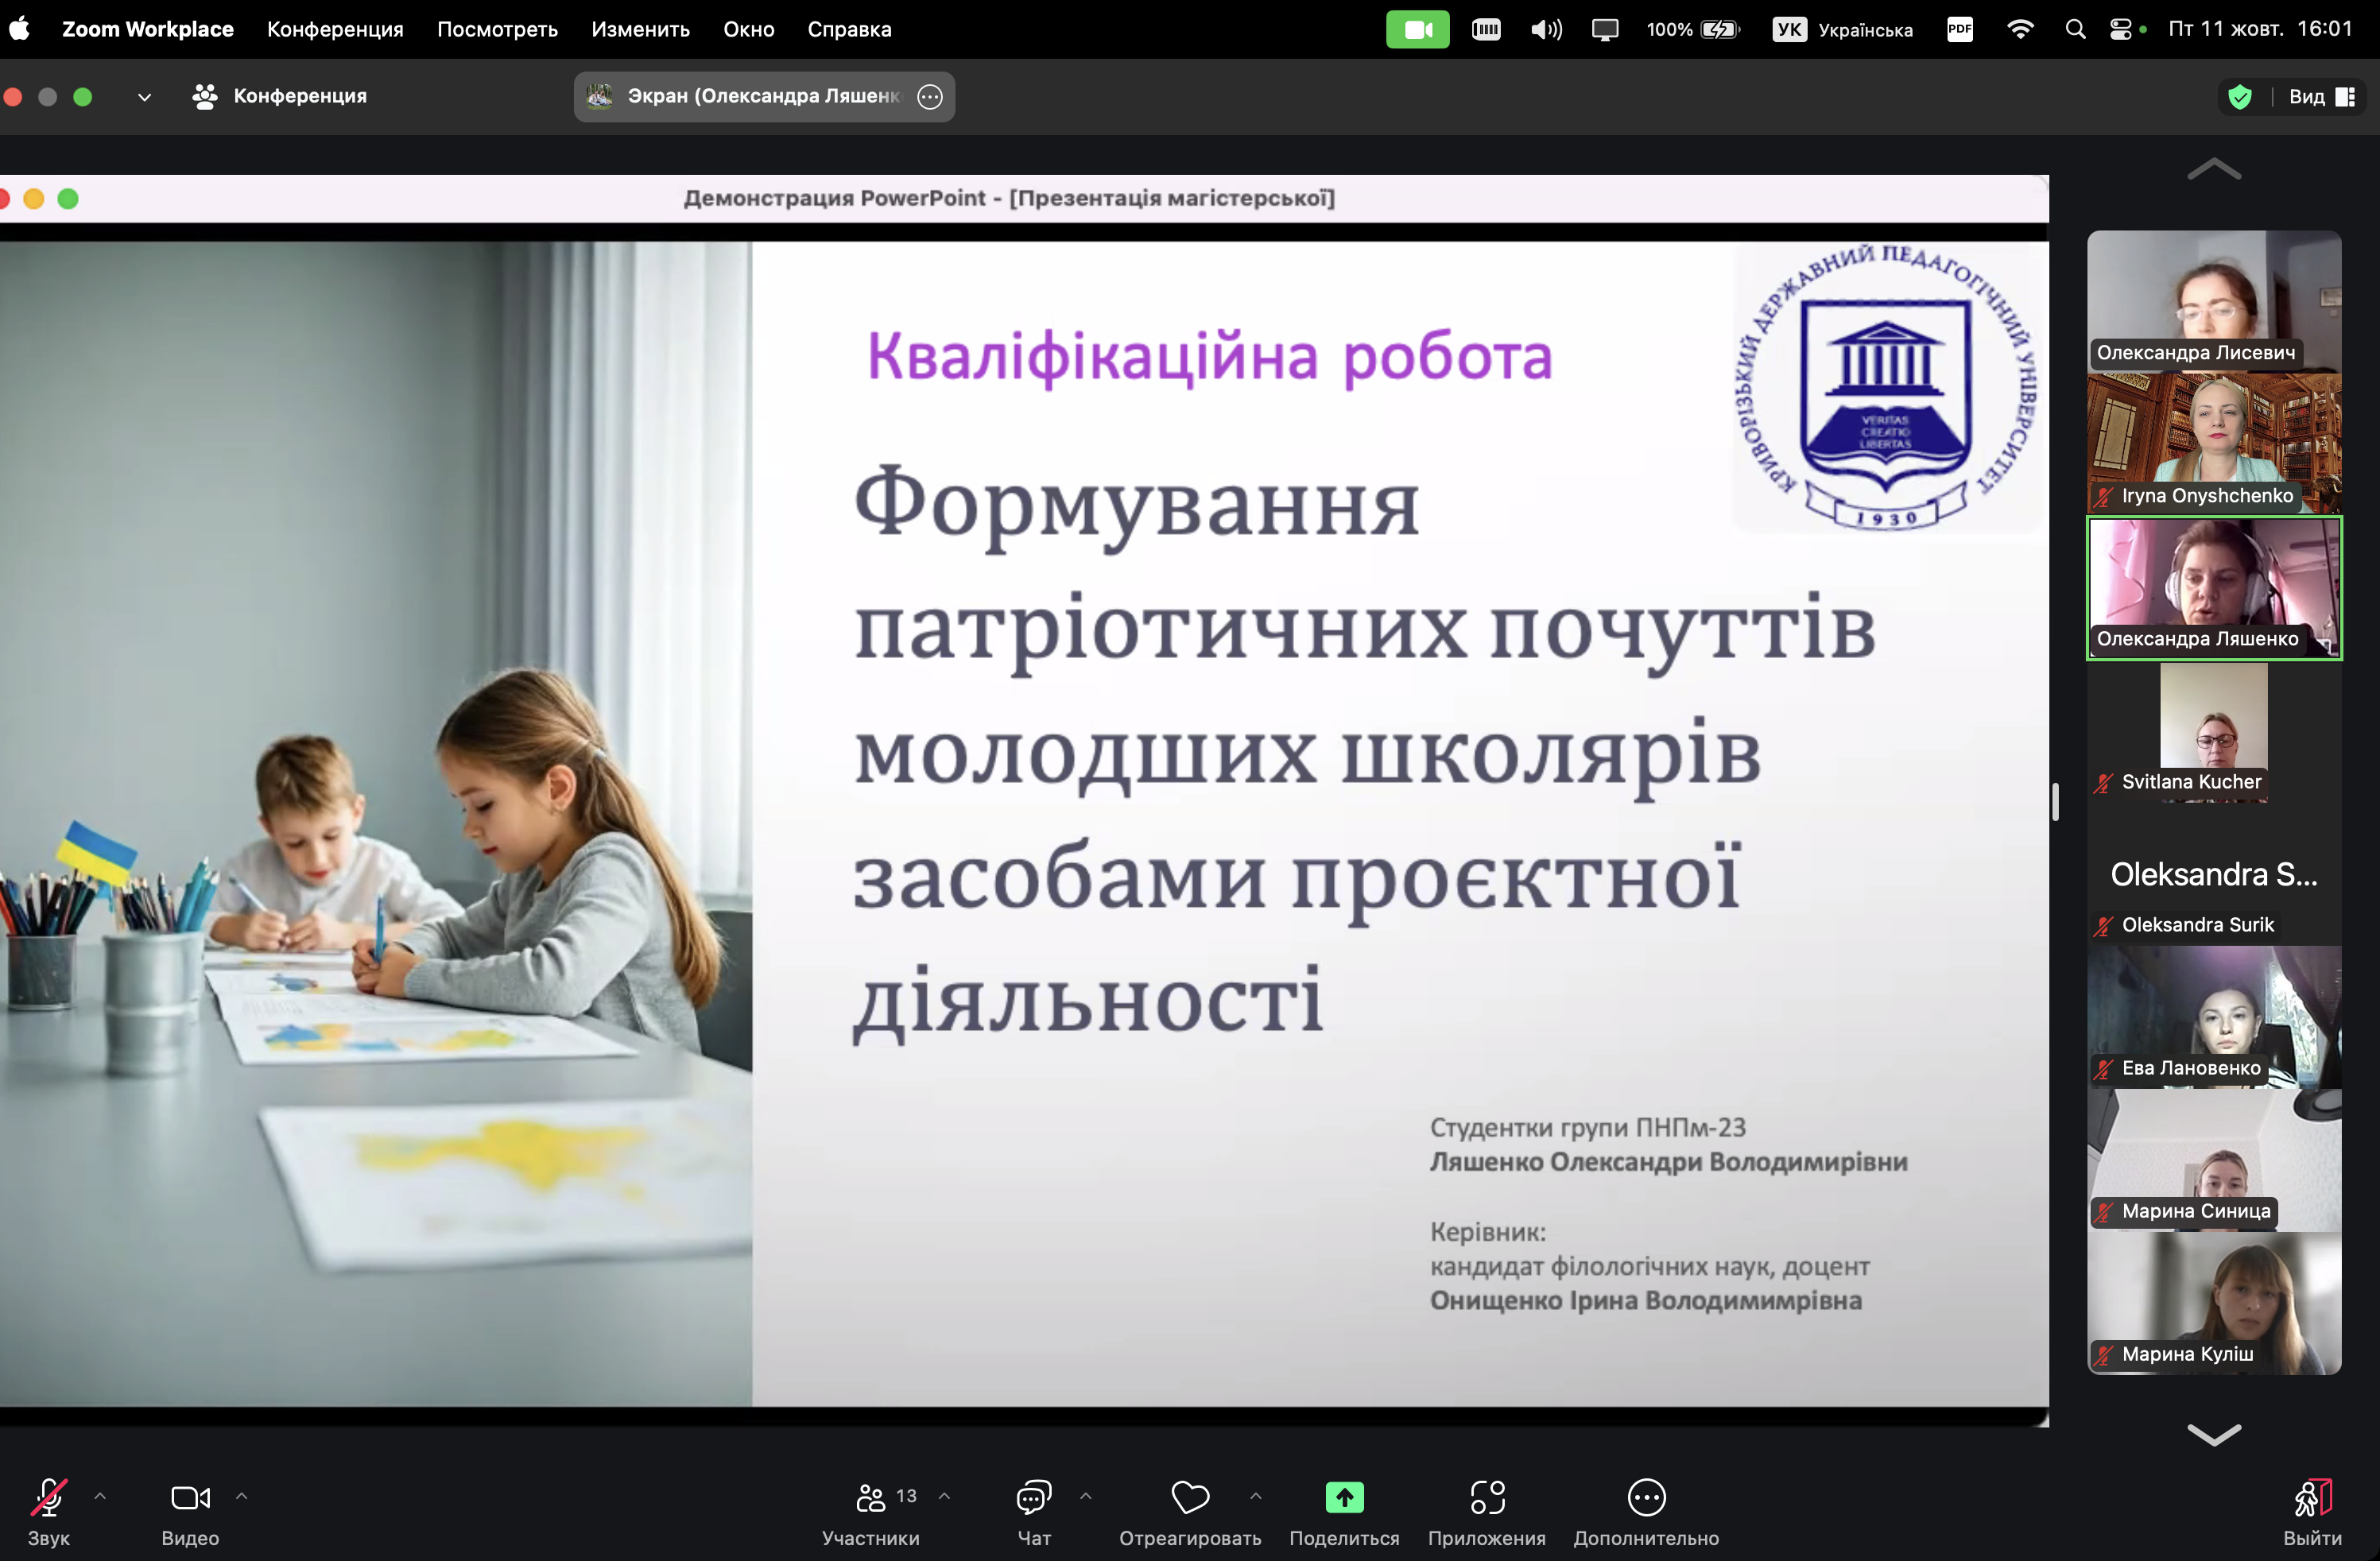
Task: Open the Посмотреть menu
Action: point(497,29)
